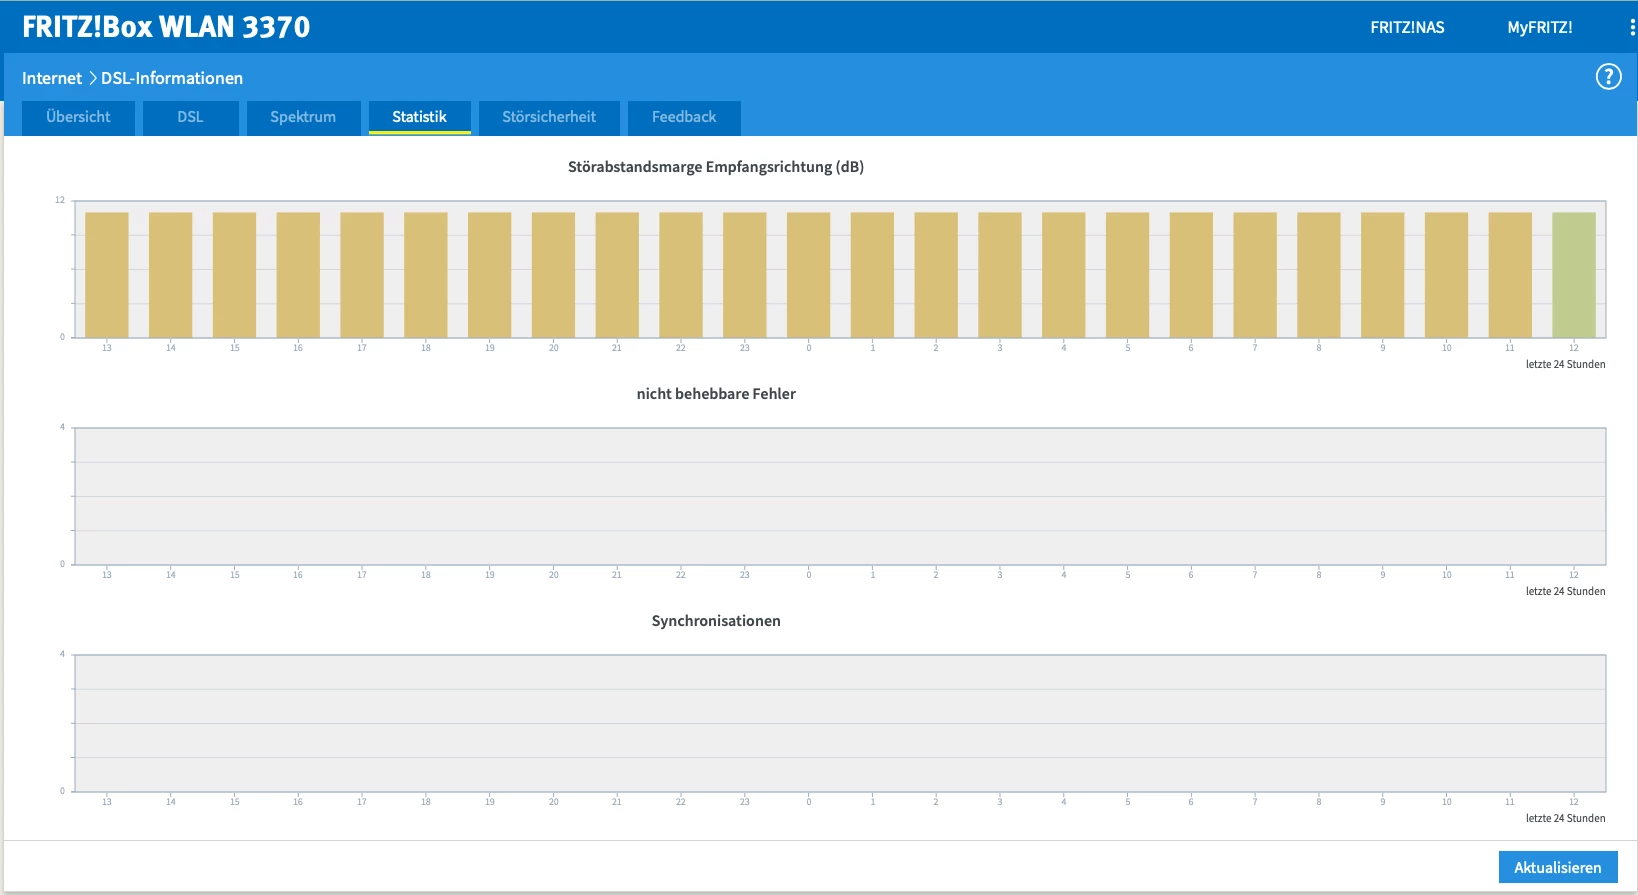Click inside the Synchronisationen chart area
The height and width of the screenshot is (895, 1638).
point(840,723)
